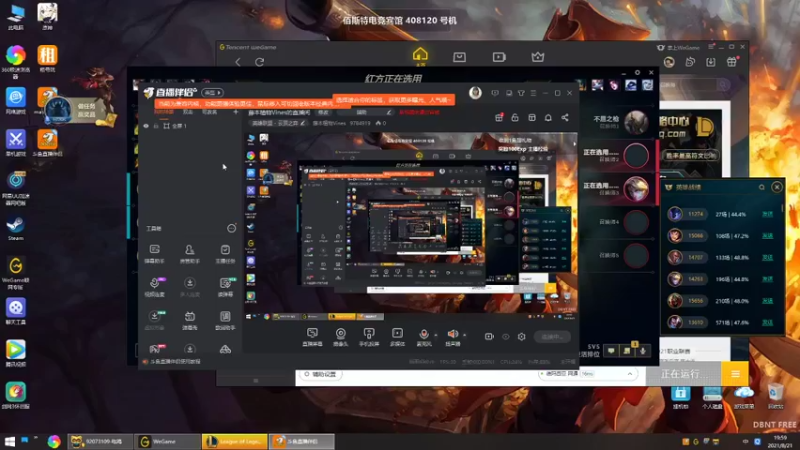Select the third scene tab

click(210, 112)
